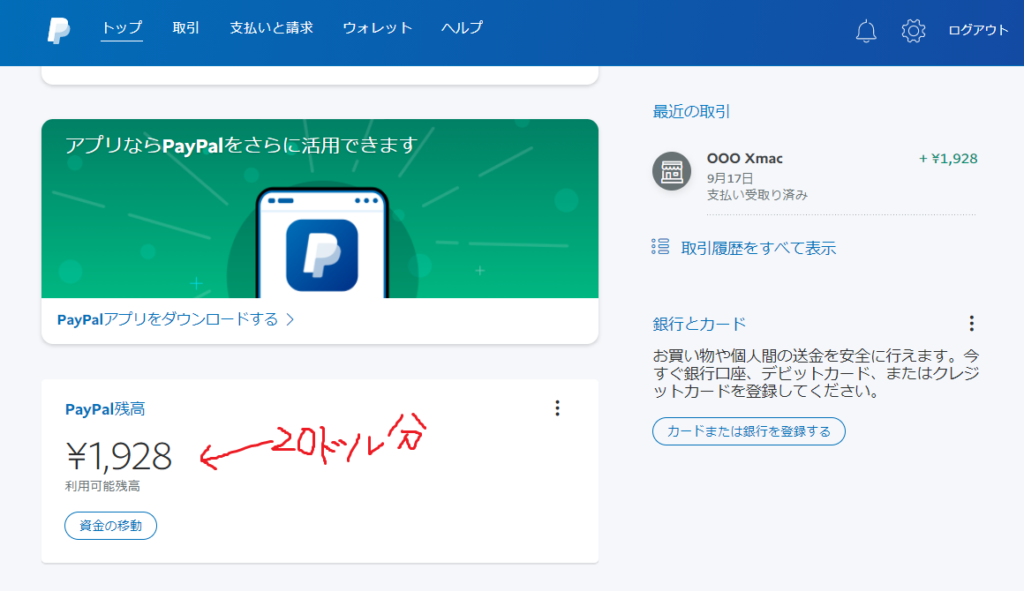Click the PayPal logo in header
The image size is (1024, 591).
58,30
